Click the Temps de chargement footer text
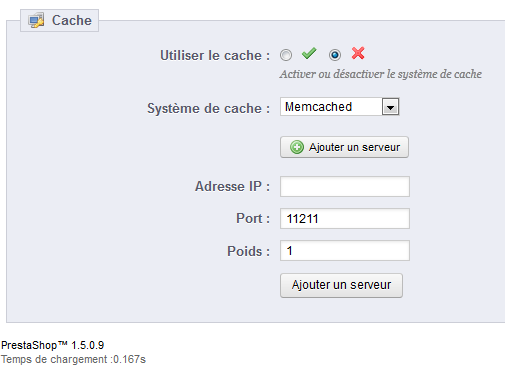Screen dimensions: 505x388 tap(73, 359)
